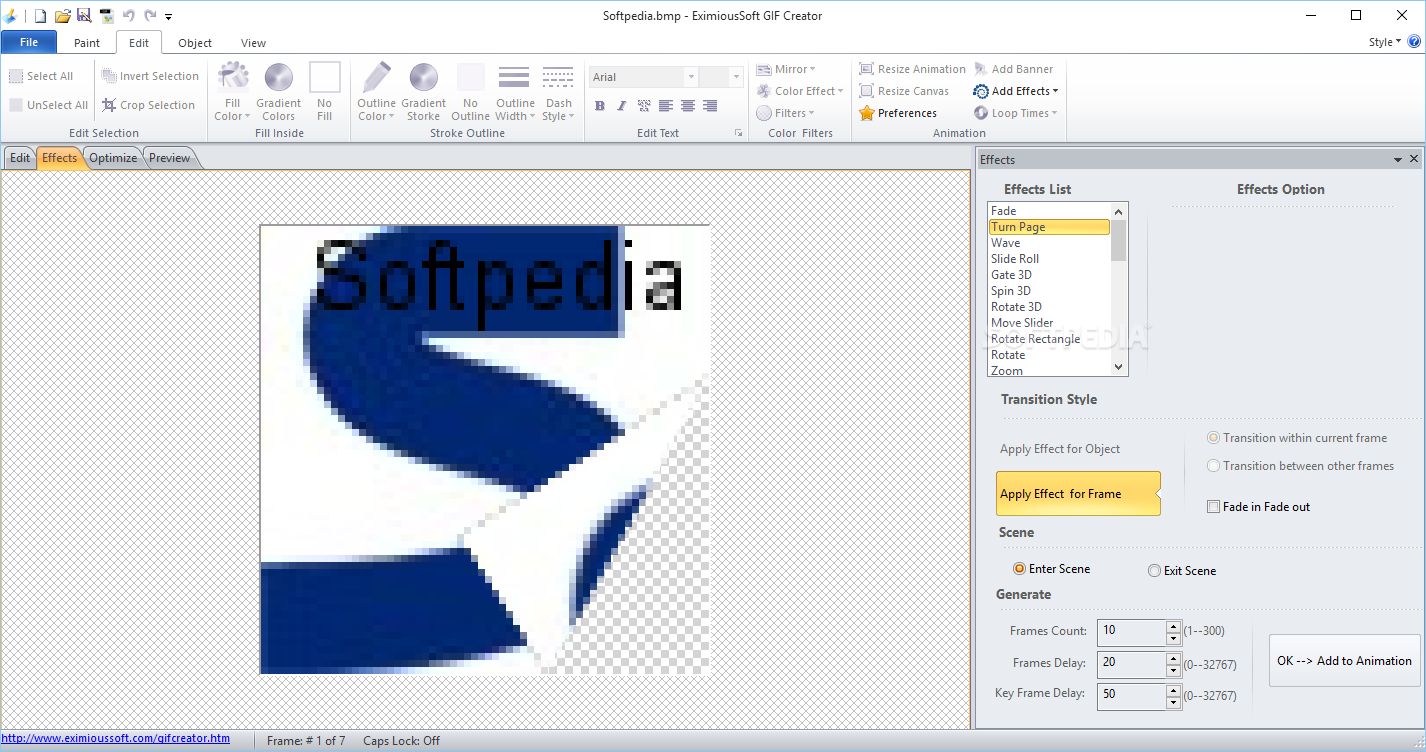Viewport: 1426px width, 752px height.
Task: Click the Resize Animation button
Action: pos(912,69)
